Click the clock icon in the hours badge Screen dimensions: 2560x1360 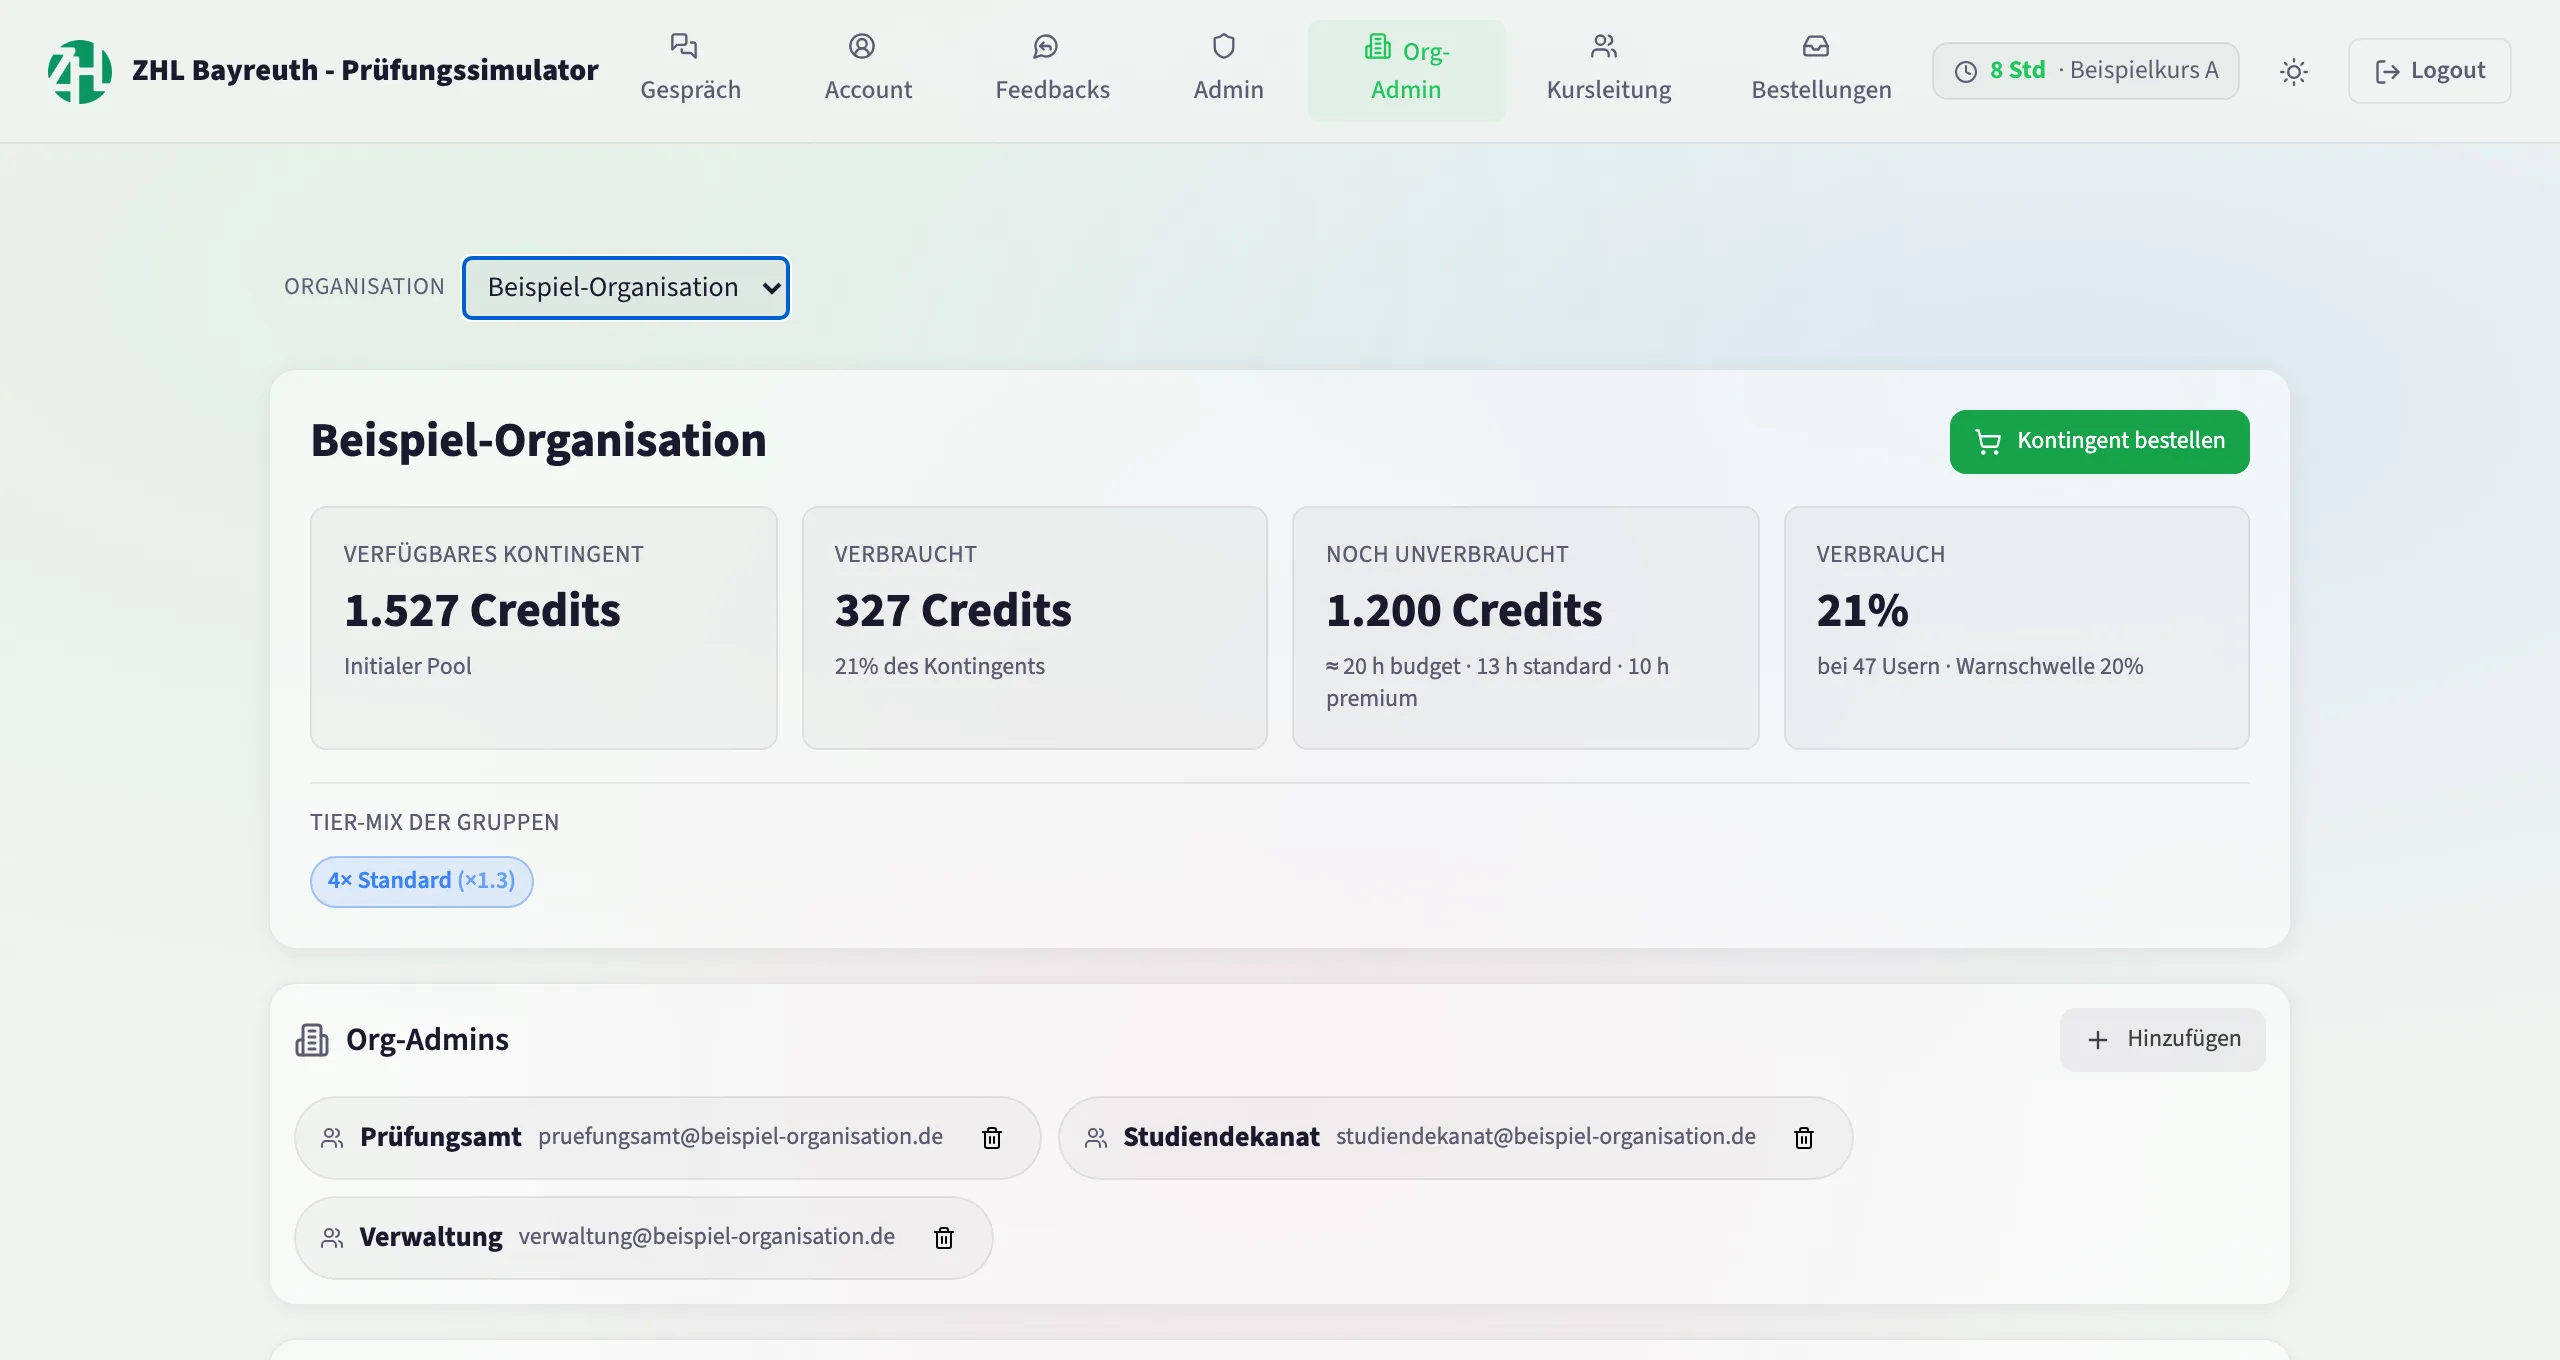point(1966,72)
